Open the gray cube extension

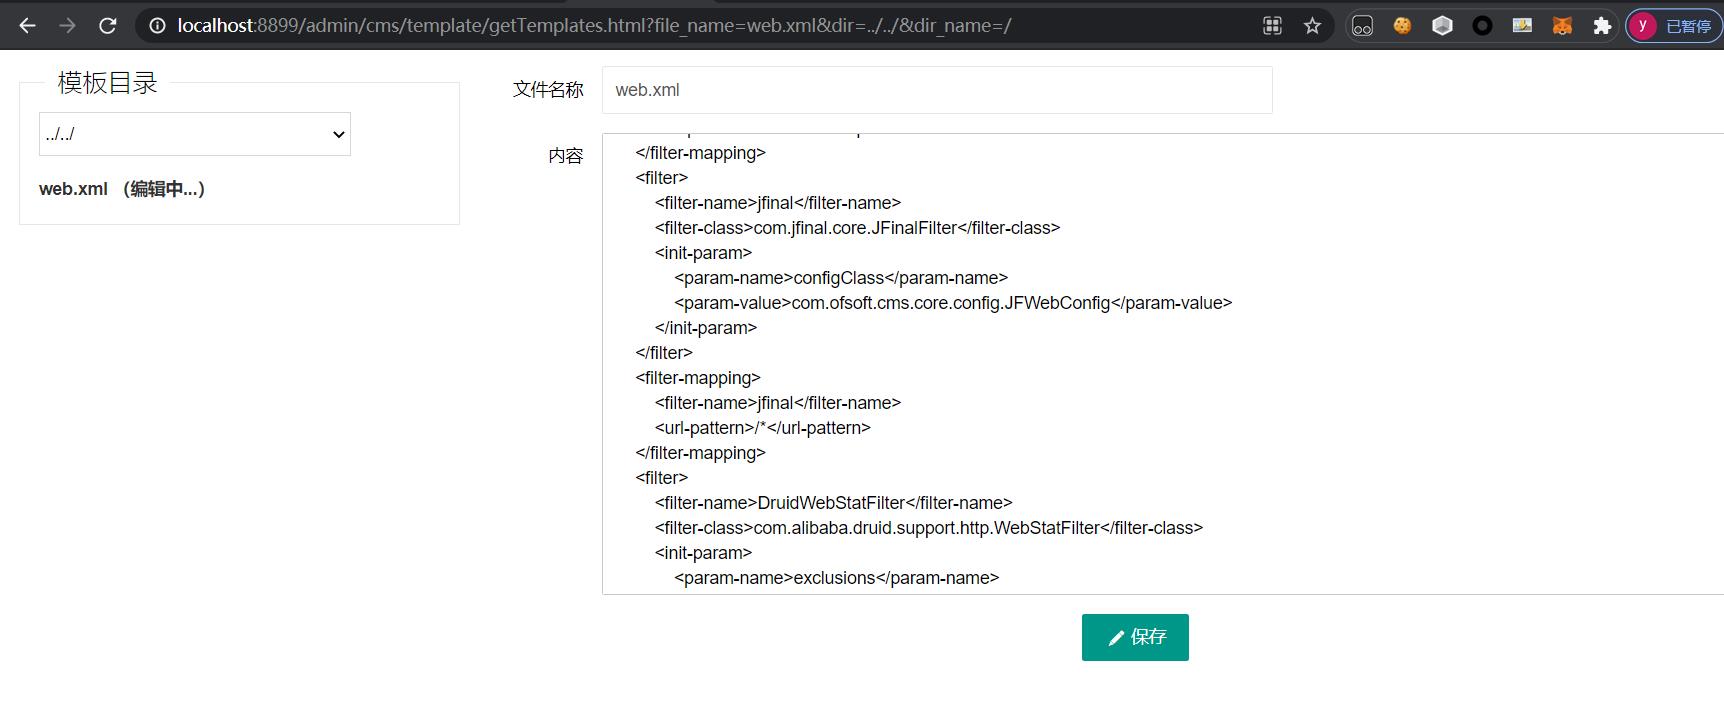tap(1442, 26)
